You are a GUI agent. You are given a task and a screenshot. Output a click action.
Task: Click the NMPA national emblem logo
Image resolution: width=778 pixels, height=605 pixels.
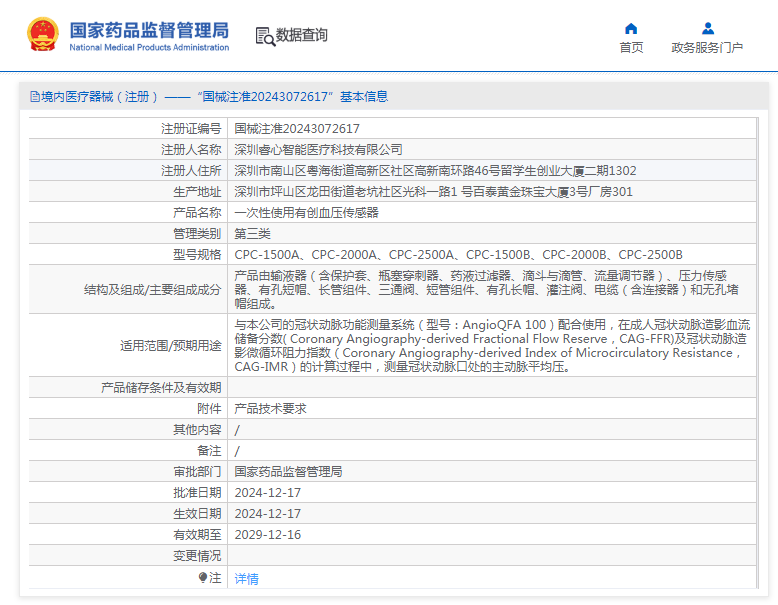click(x=42, y=35)
